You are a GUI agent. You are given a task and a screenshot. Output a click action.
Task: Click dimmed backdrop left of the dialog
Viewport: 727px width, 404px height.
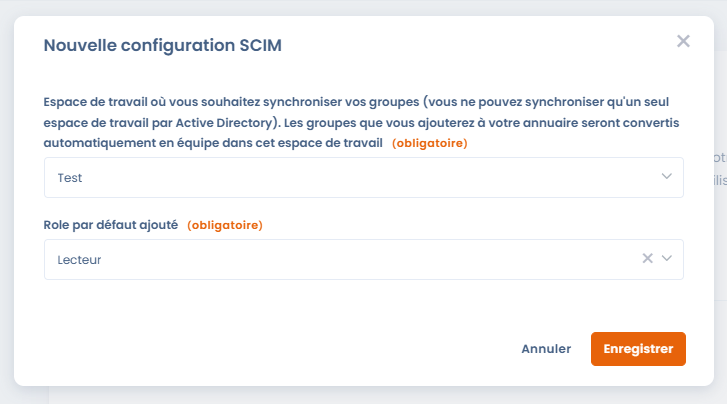tap(6, 200)
